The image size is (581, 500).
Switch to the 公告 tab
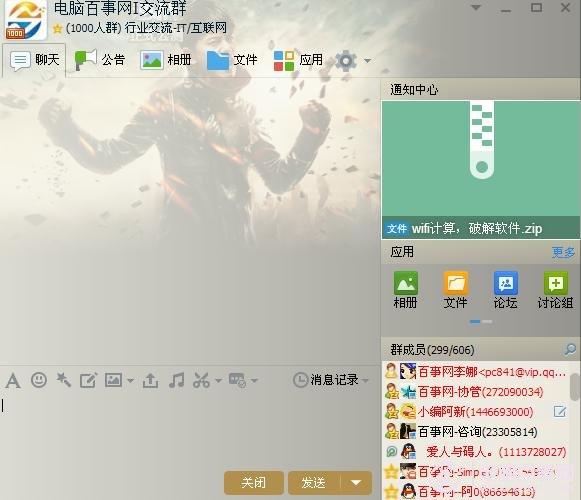click(100, 60)
